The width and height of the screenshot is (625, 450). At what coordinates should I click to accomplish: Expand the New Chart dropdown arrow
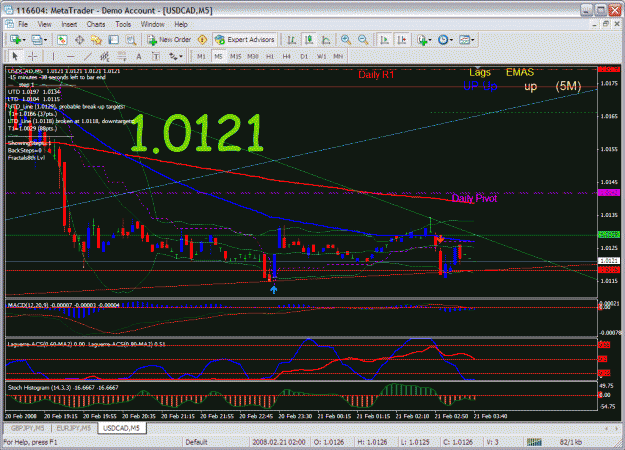[24, 40]
